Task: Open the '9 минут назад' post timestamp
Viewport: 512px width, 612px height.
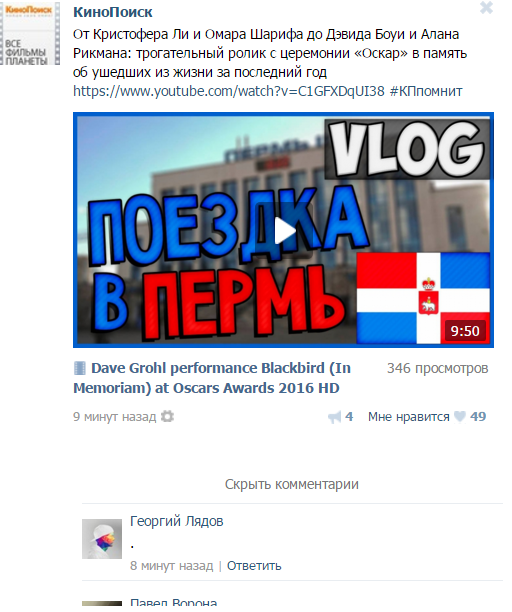Action: click(x=114, y=416)
